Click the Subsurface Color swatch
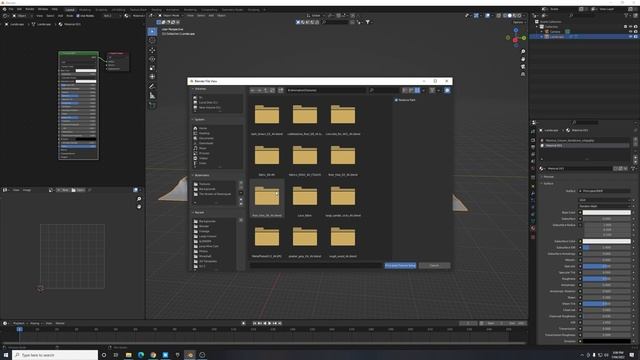This screenshot has height=360, width=640. (607, 241)
